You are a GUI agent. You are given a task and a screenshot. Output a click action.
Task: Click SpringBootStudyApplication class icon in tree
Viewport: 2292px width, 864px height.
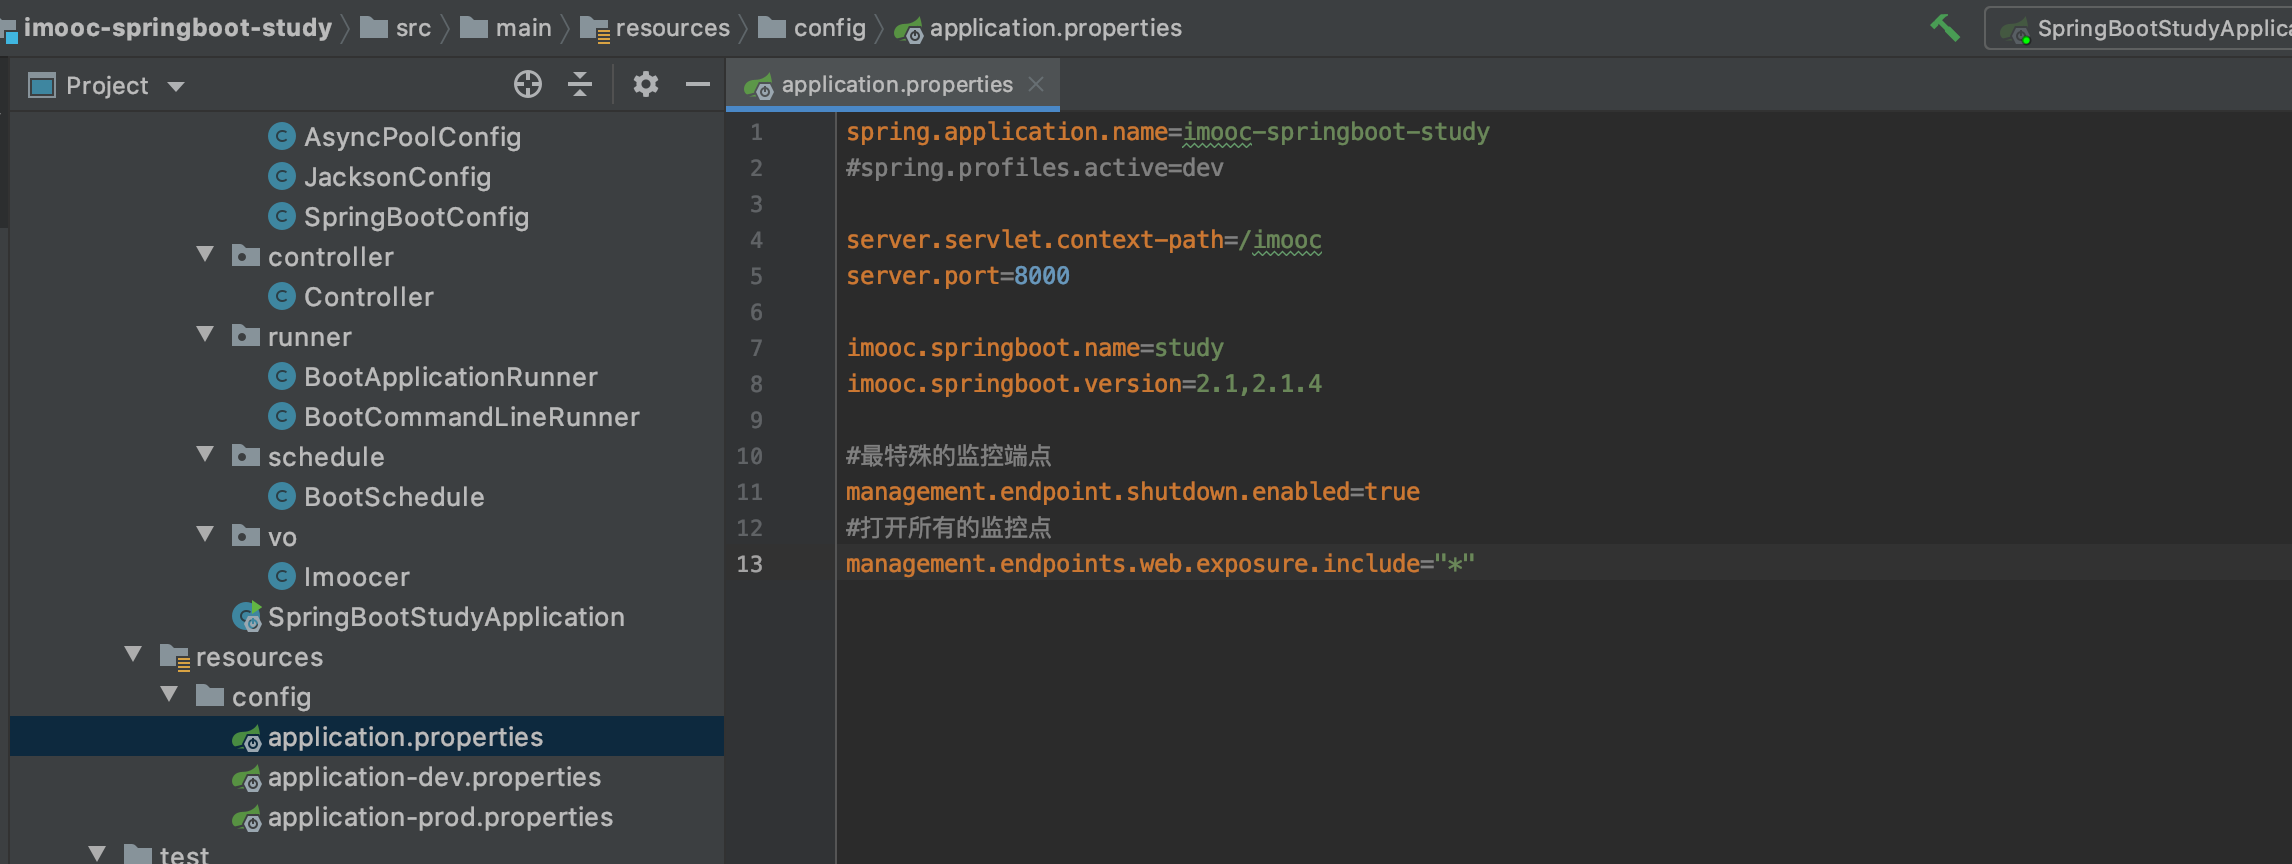point(247,617)
